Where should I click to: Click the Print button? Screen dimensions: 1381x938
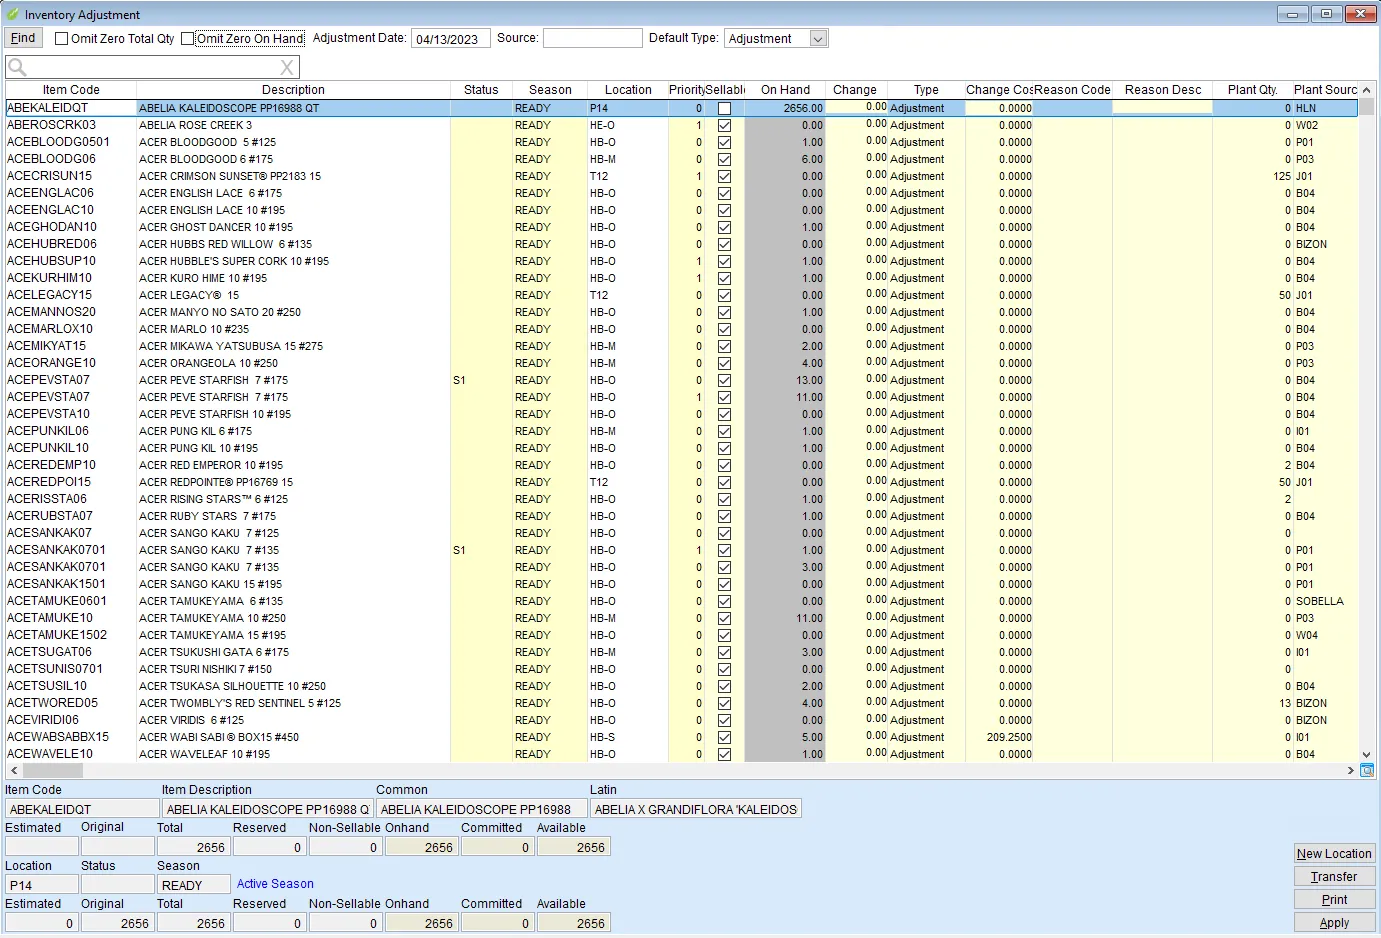point(1334,900)
